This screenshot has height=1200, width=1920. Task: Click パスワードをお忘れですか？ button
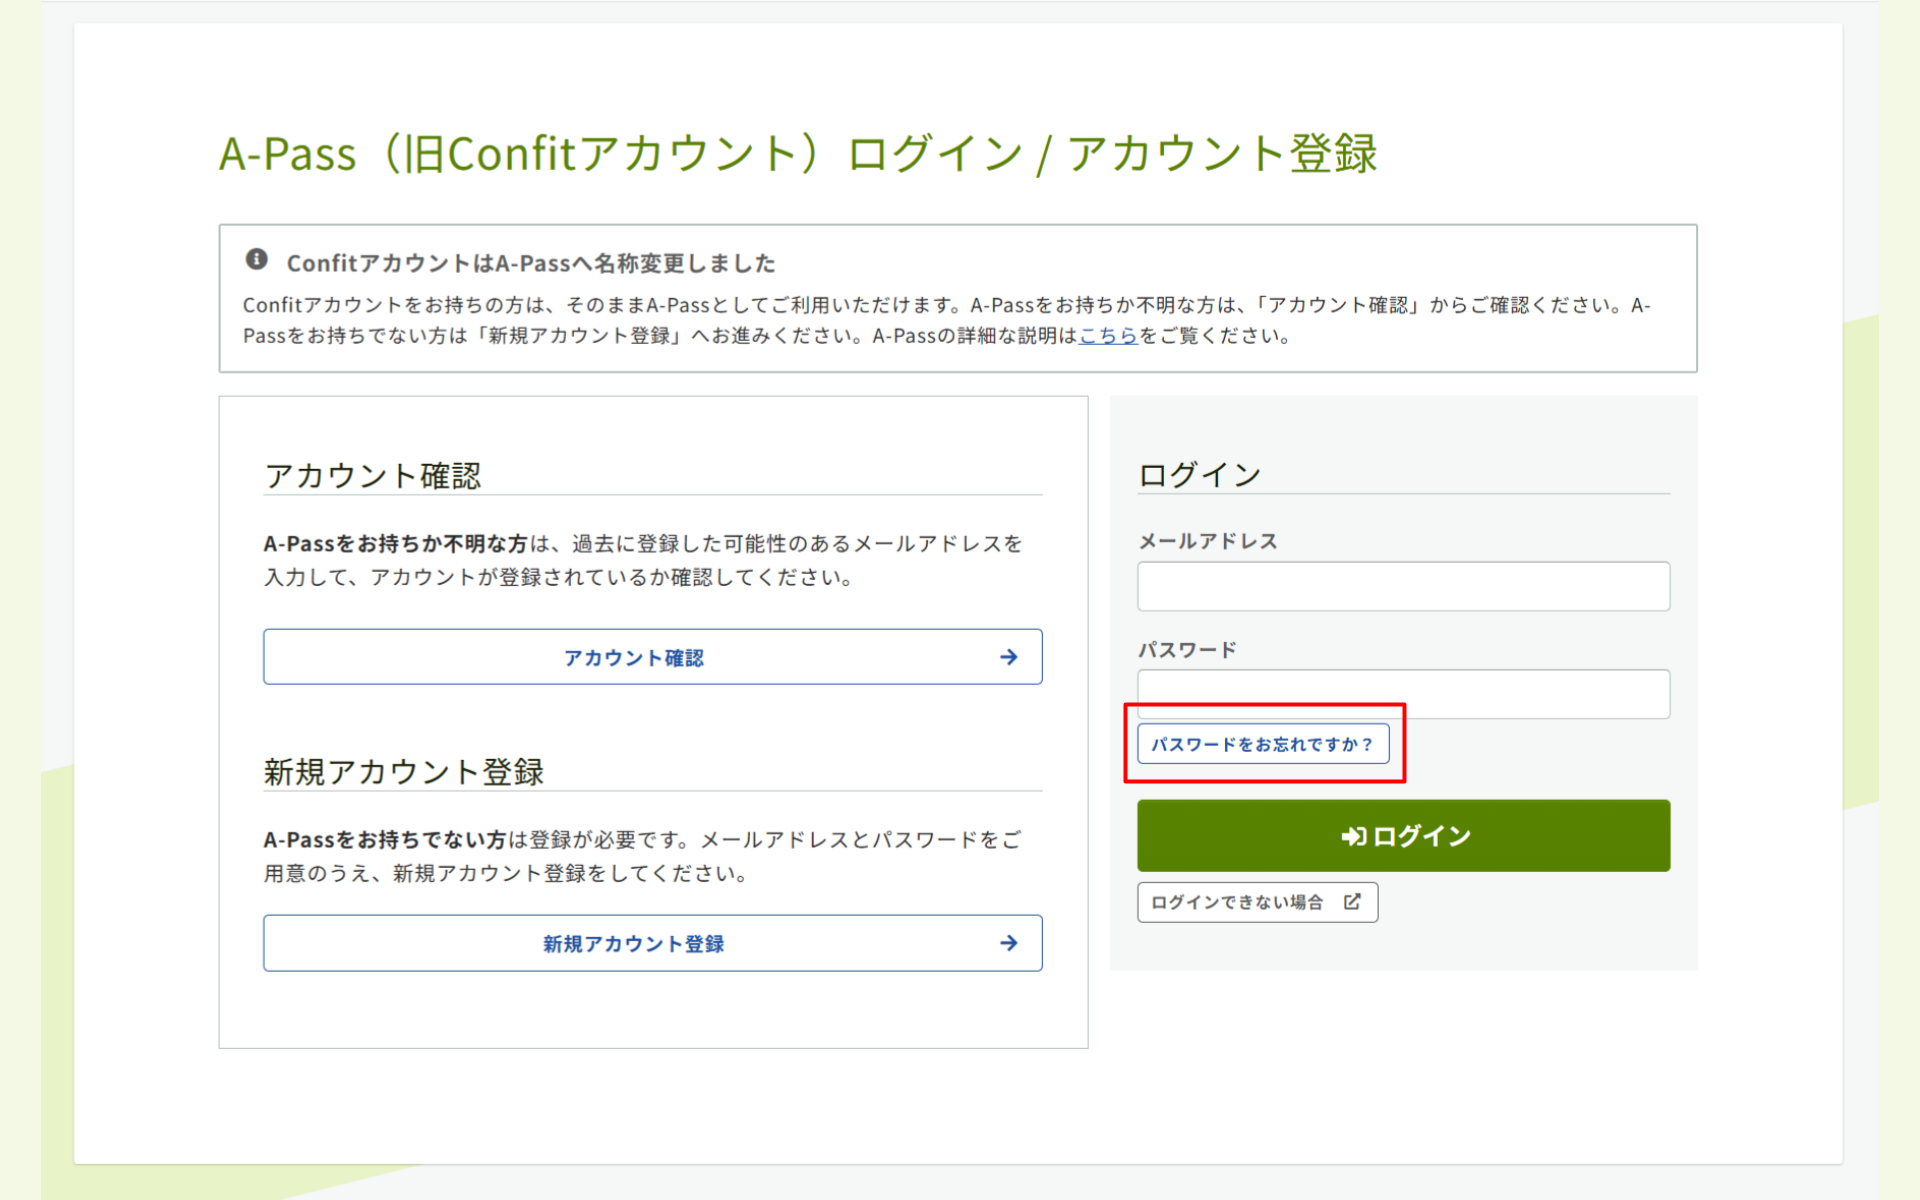pyautogui.click(x=1263, y=744)
